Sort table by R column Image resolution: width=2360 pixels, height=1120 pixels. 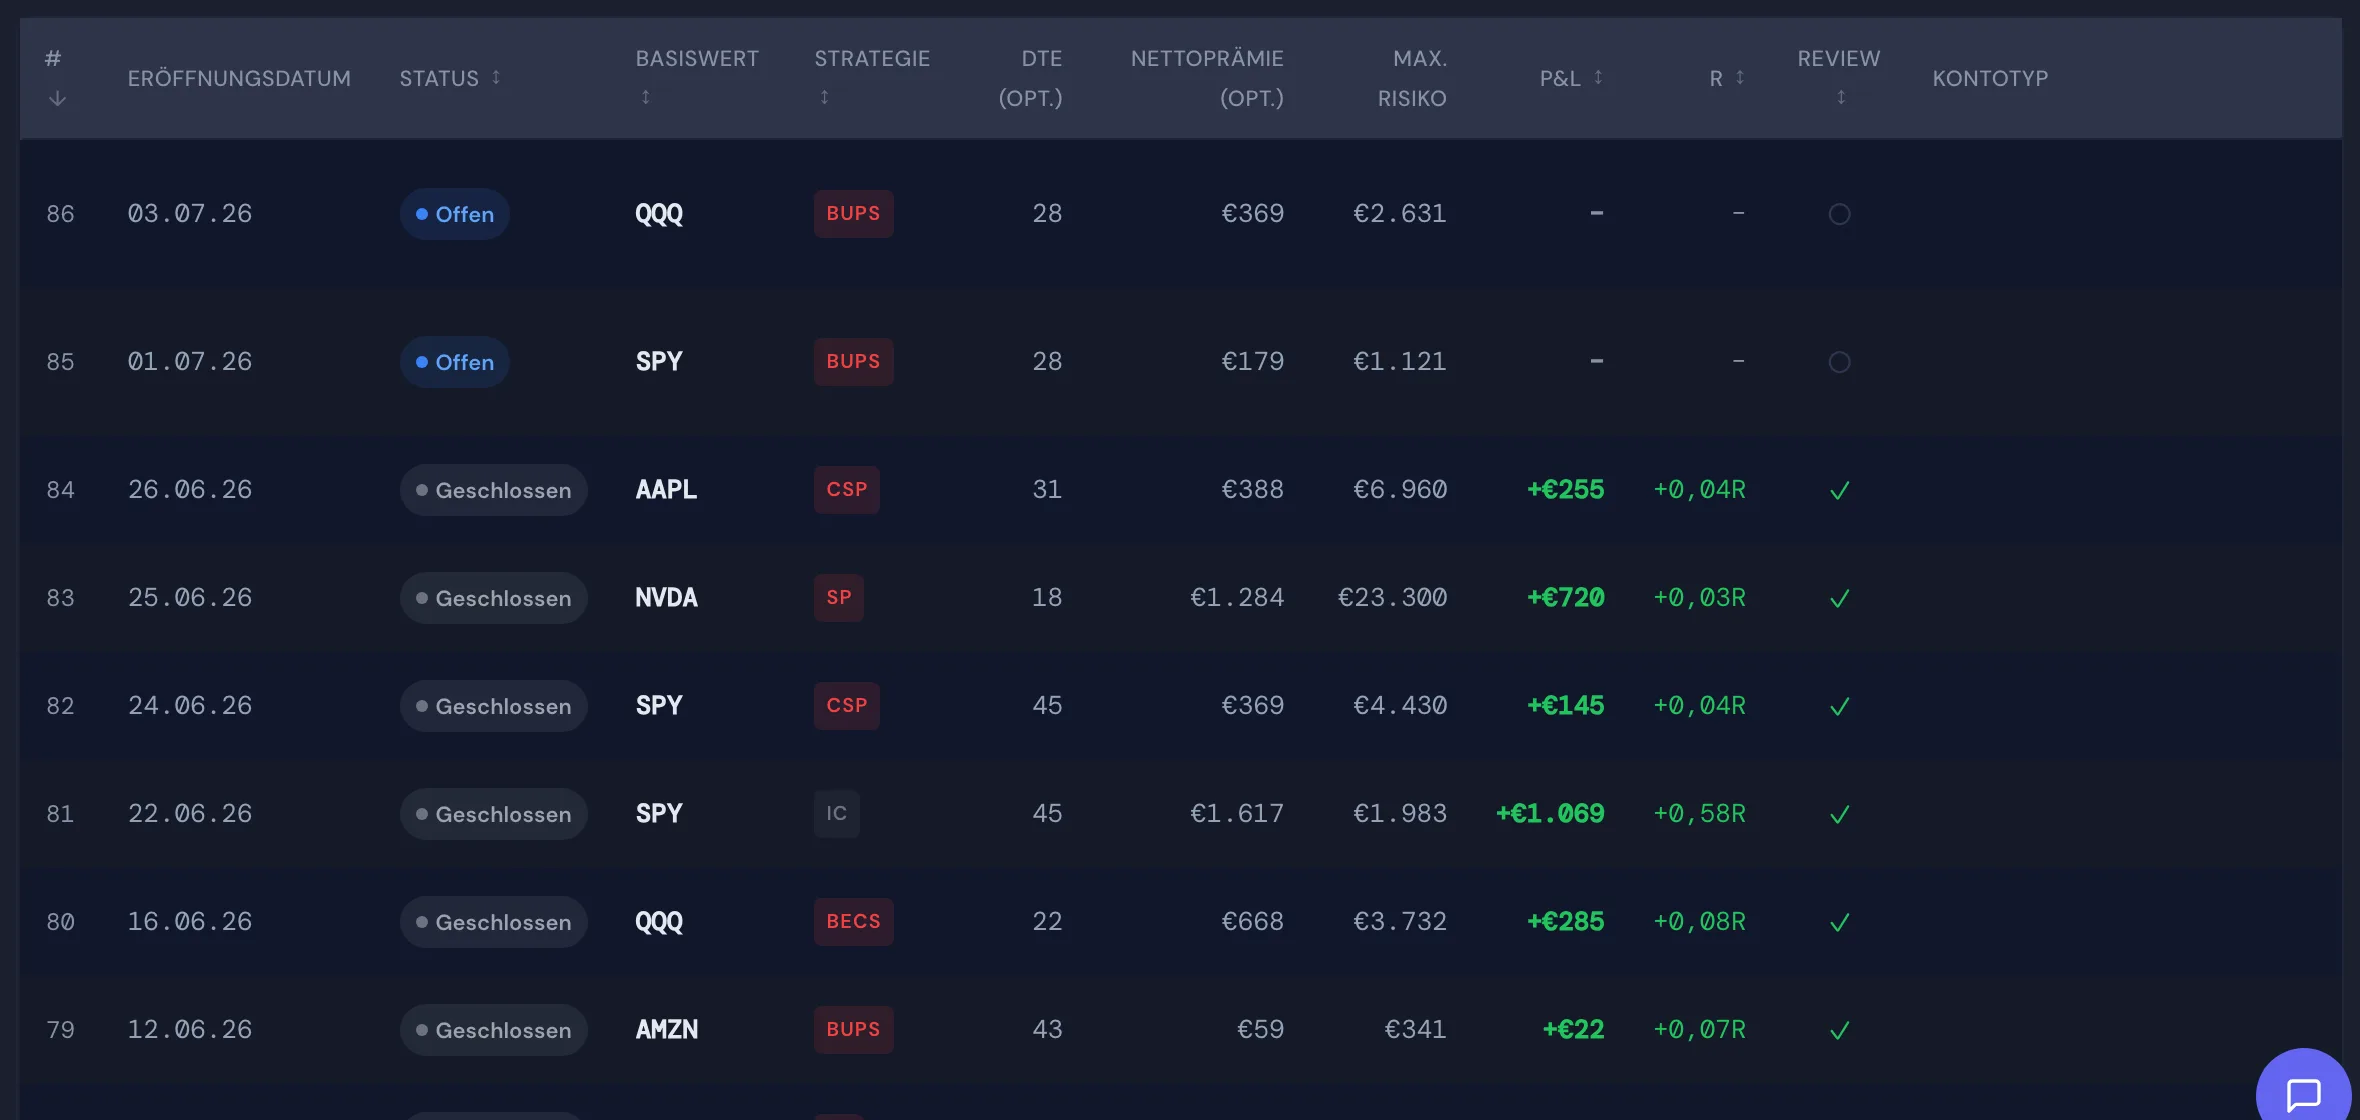[1740, 77]
